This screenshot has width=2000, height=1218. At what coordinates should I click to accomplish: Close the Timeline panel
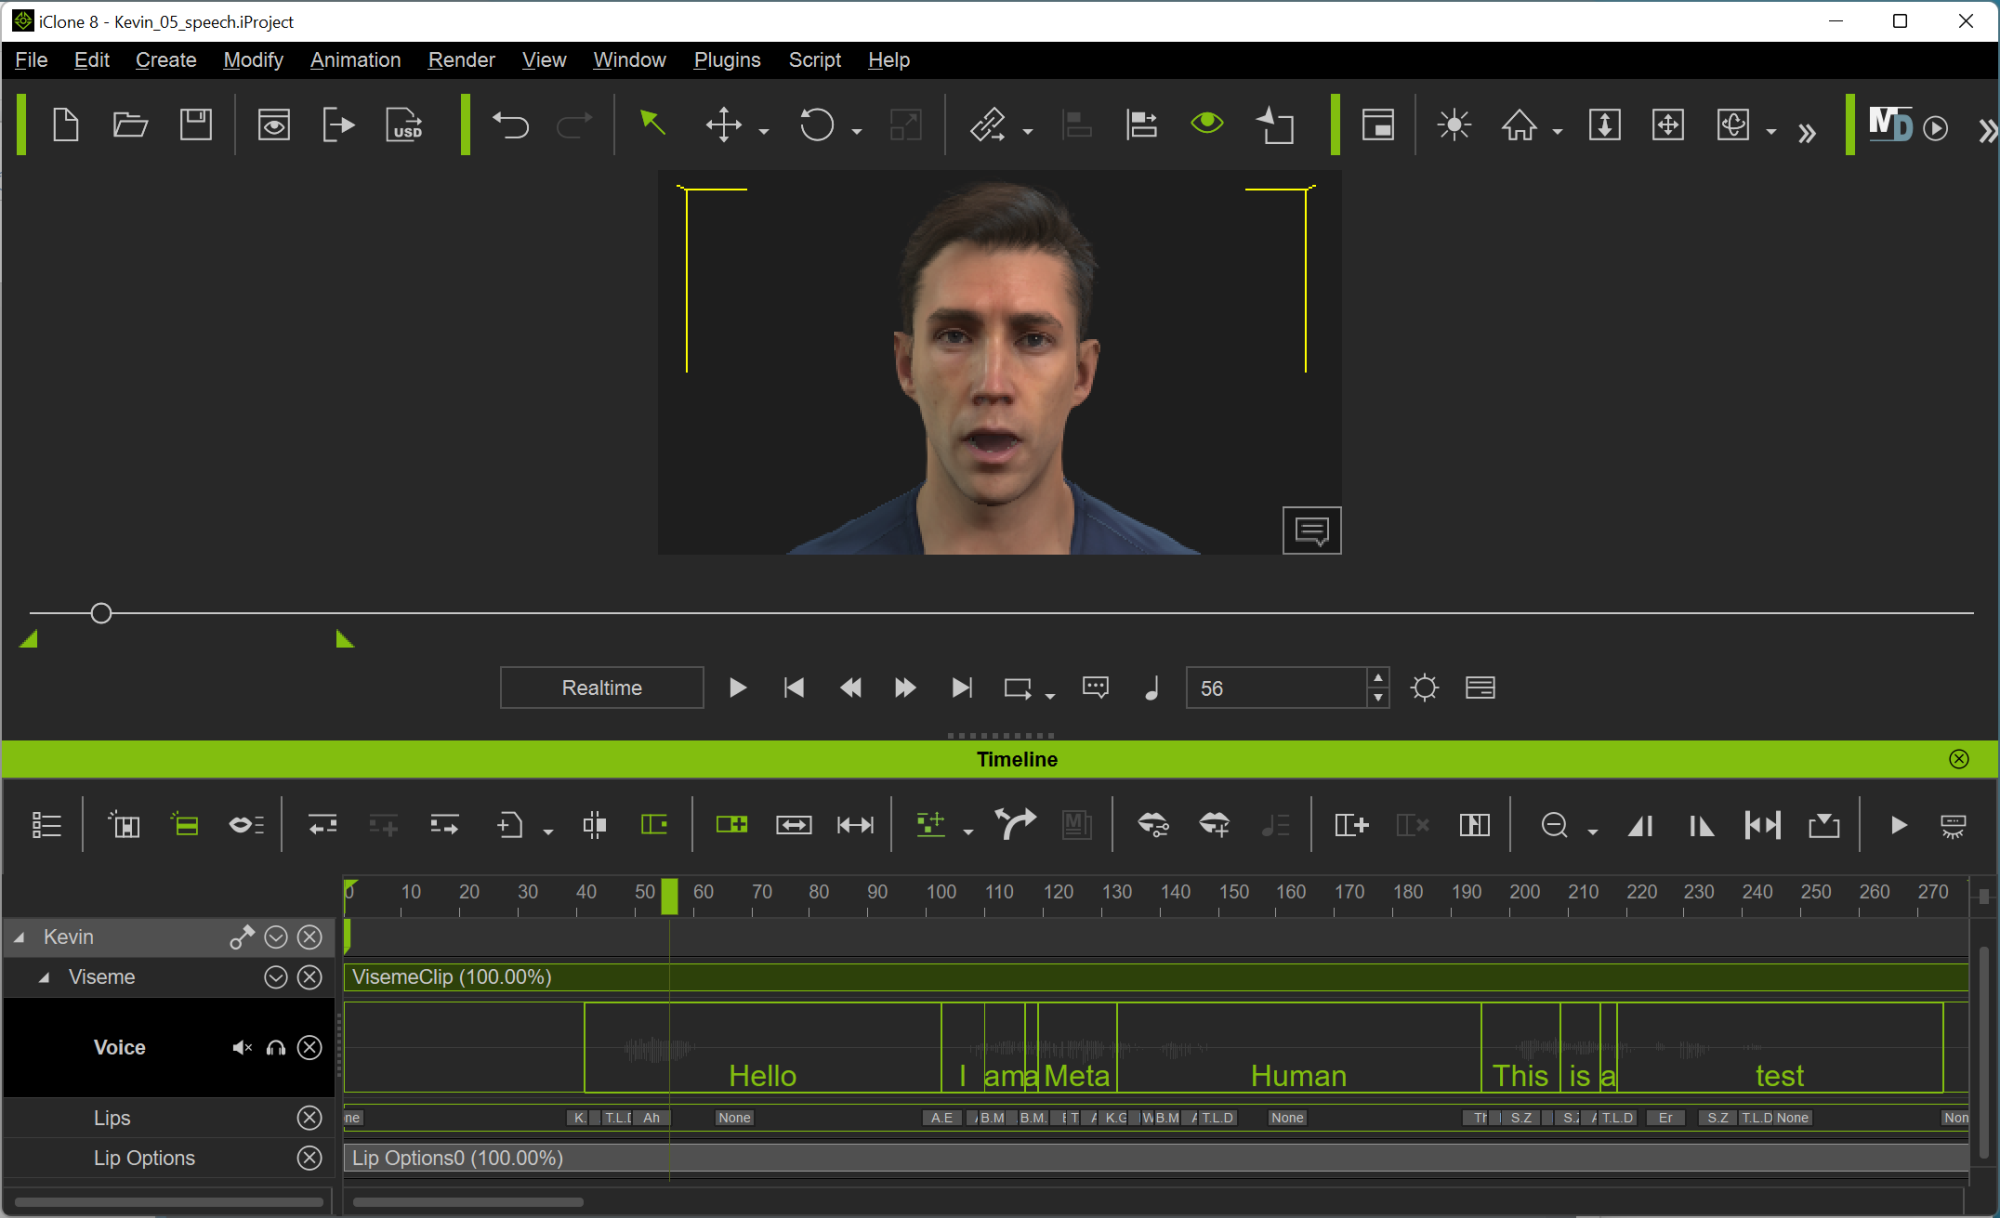[1959, 759]
